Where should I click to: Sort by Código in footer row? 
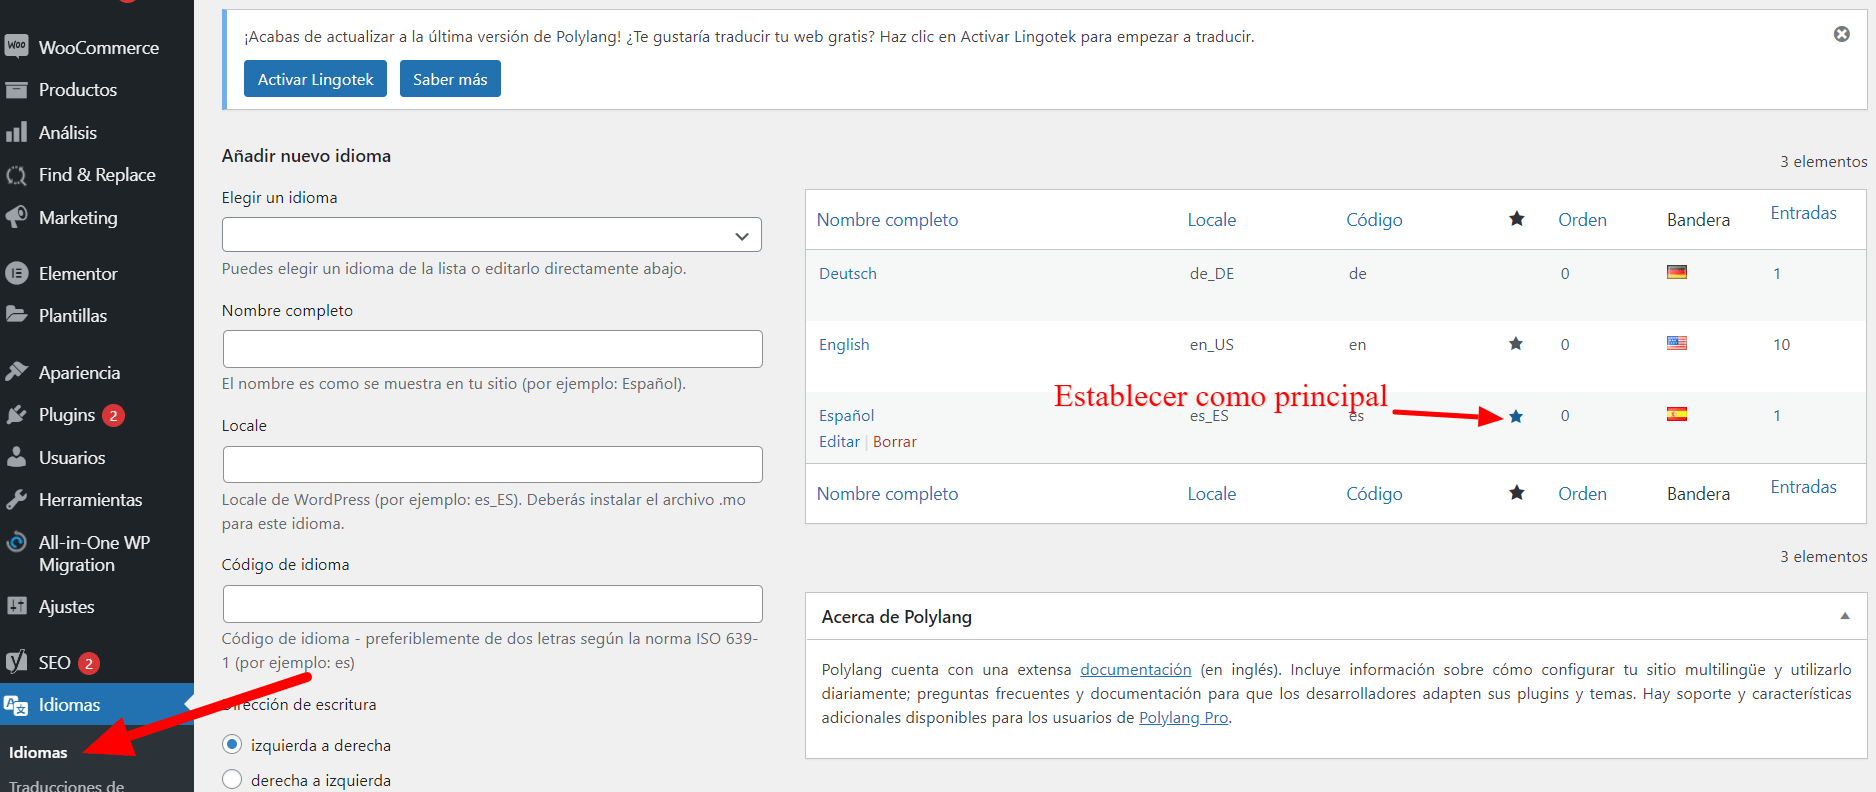point(1374,494)
